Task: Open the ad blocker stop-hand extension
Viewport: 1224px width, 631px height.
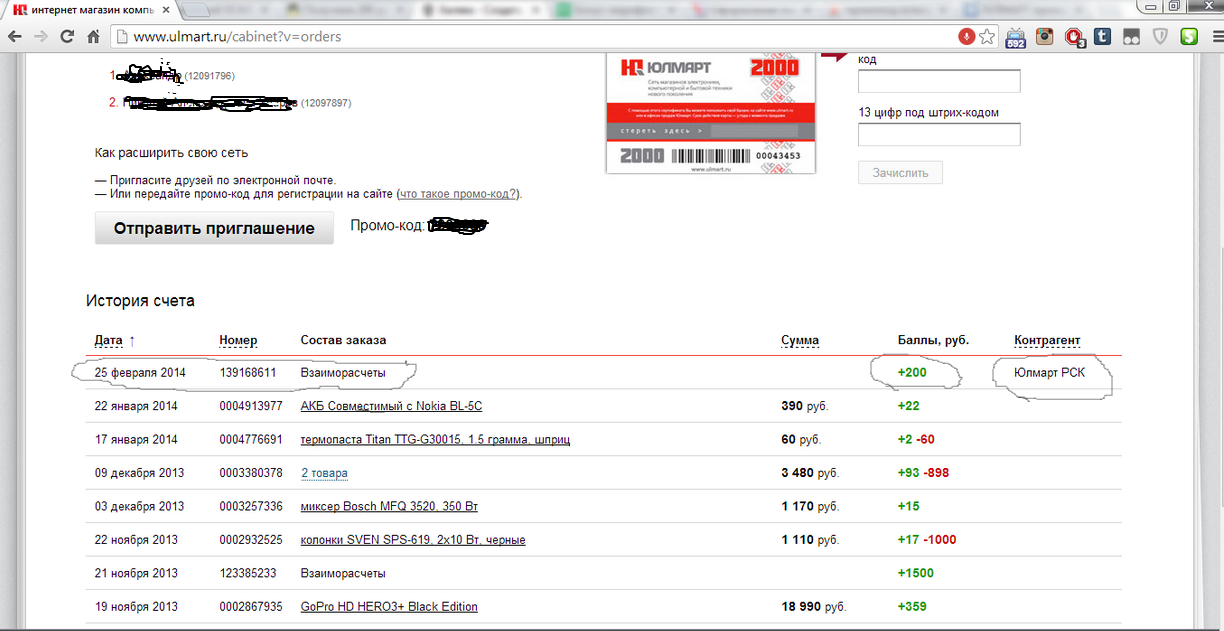Action: (1075, 38)
